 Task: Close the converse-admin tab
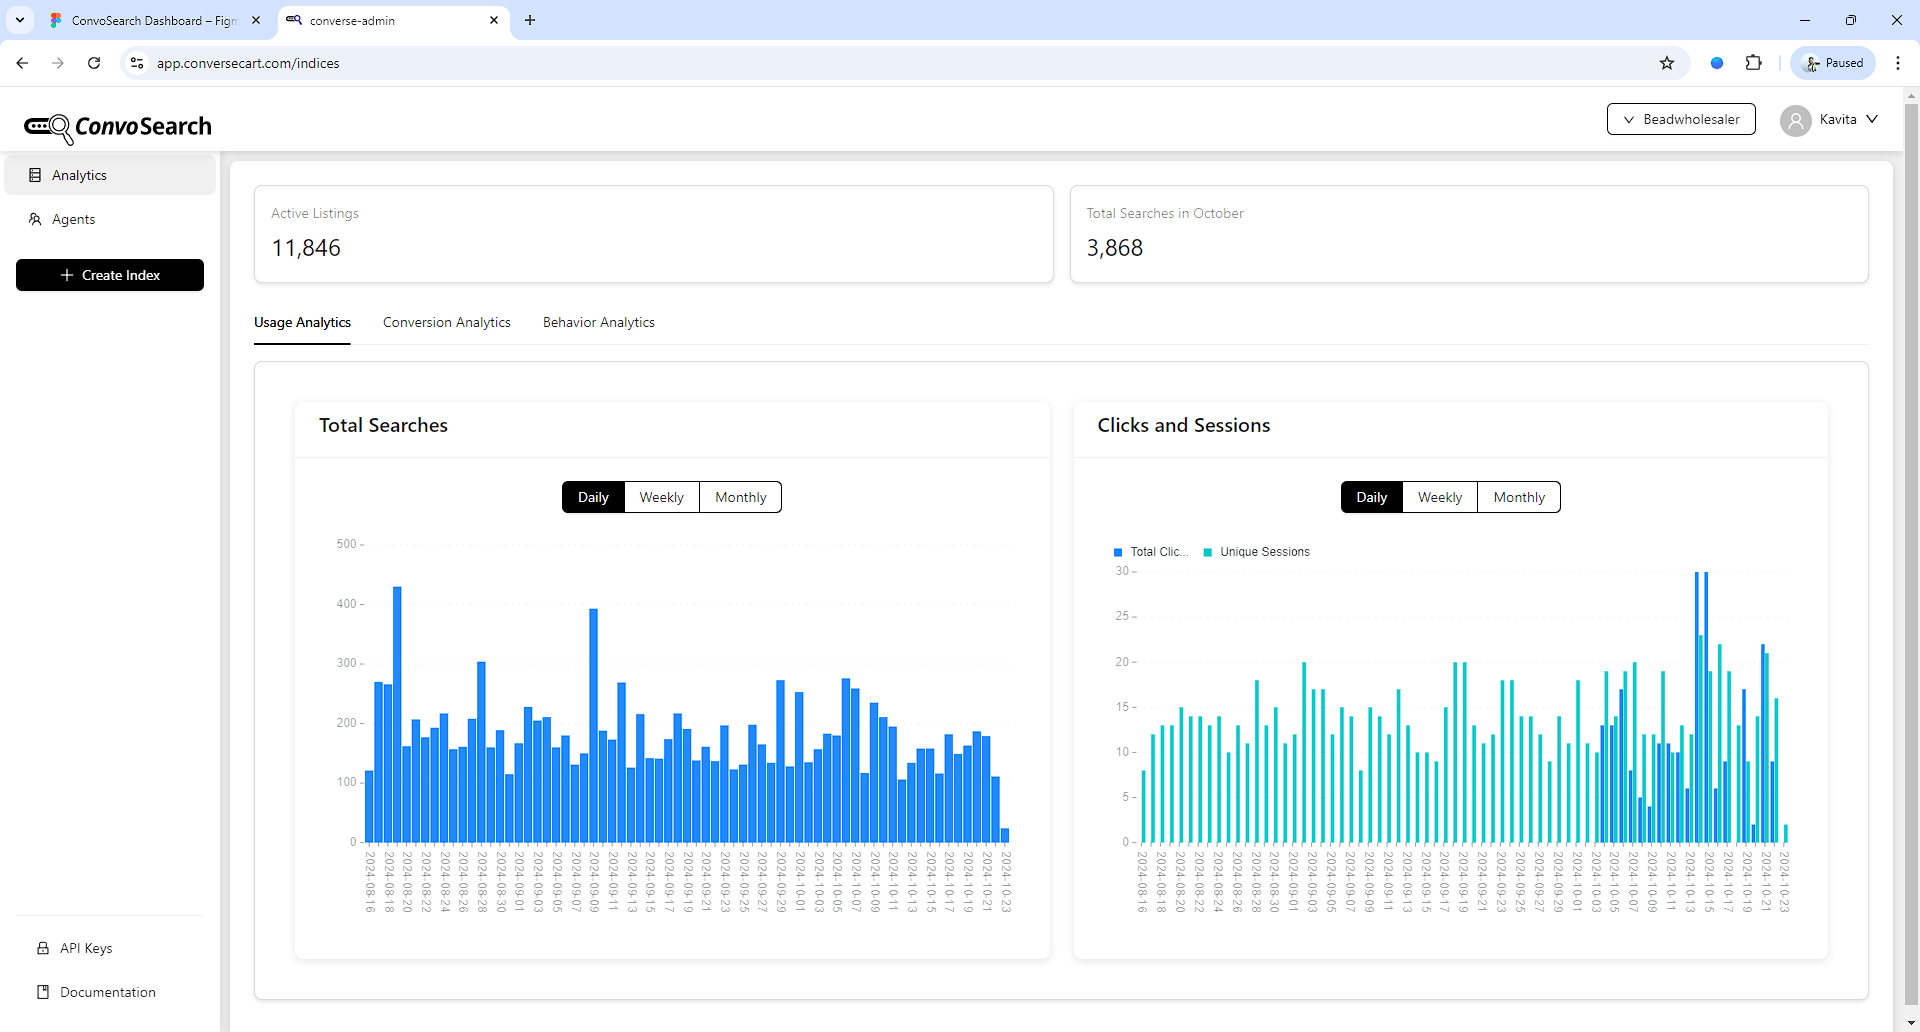[494, 20]
